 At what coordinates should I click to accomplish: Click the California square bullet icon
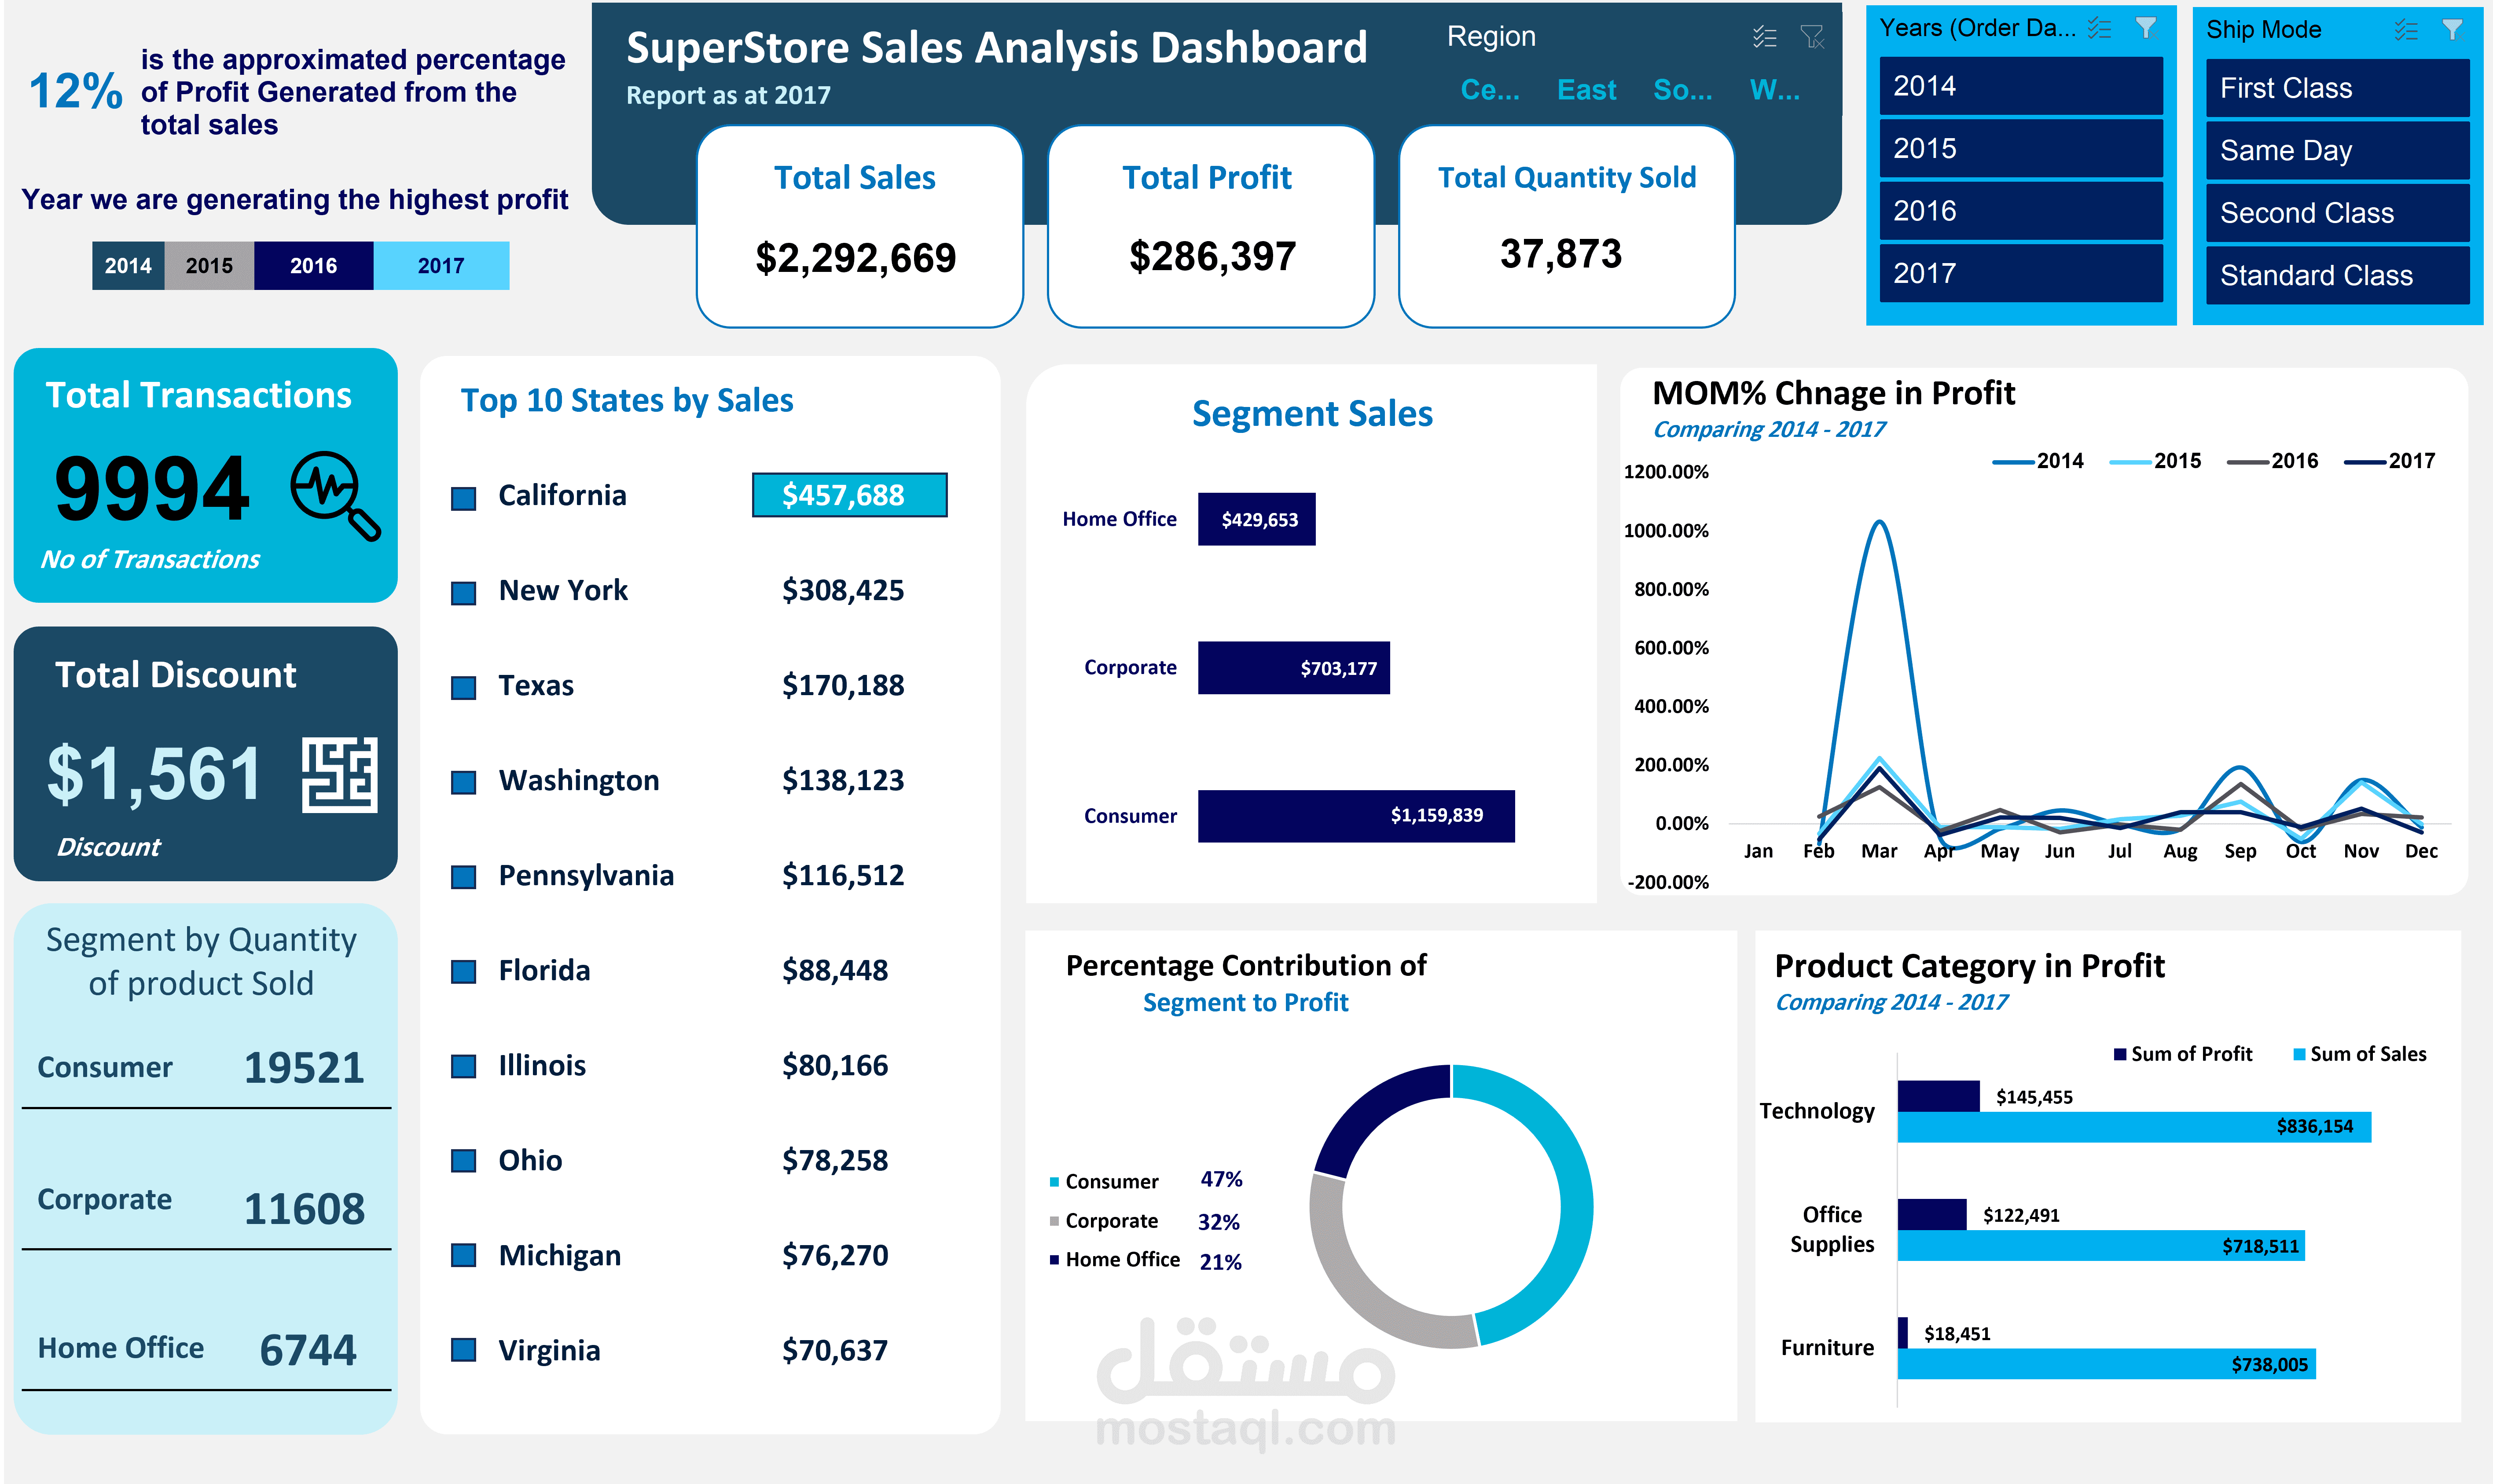click(x=463, y=498)
